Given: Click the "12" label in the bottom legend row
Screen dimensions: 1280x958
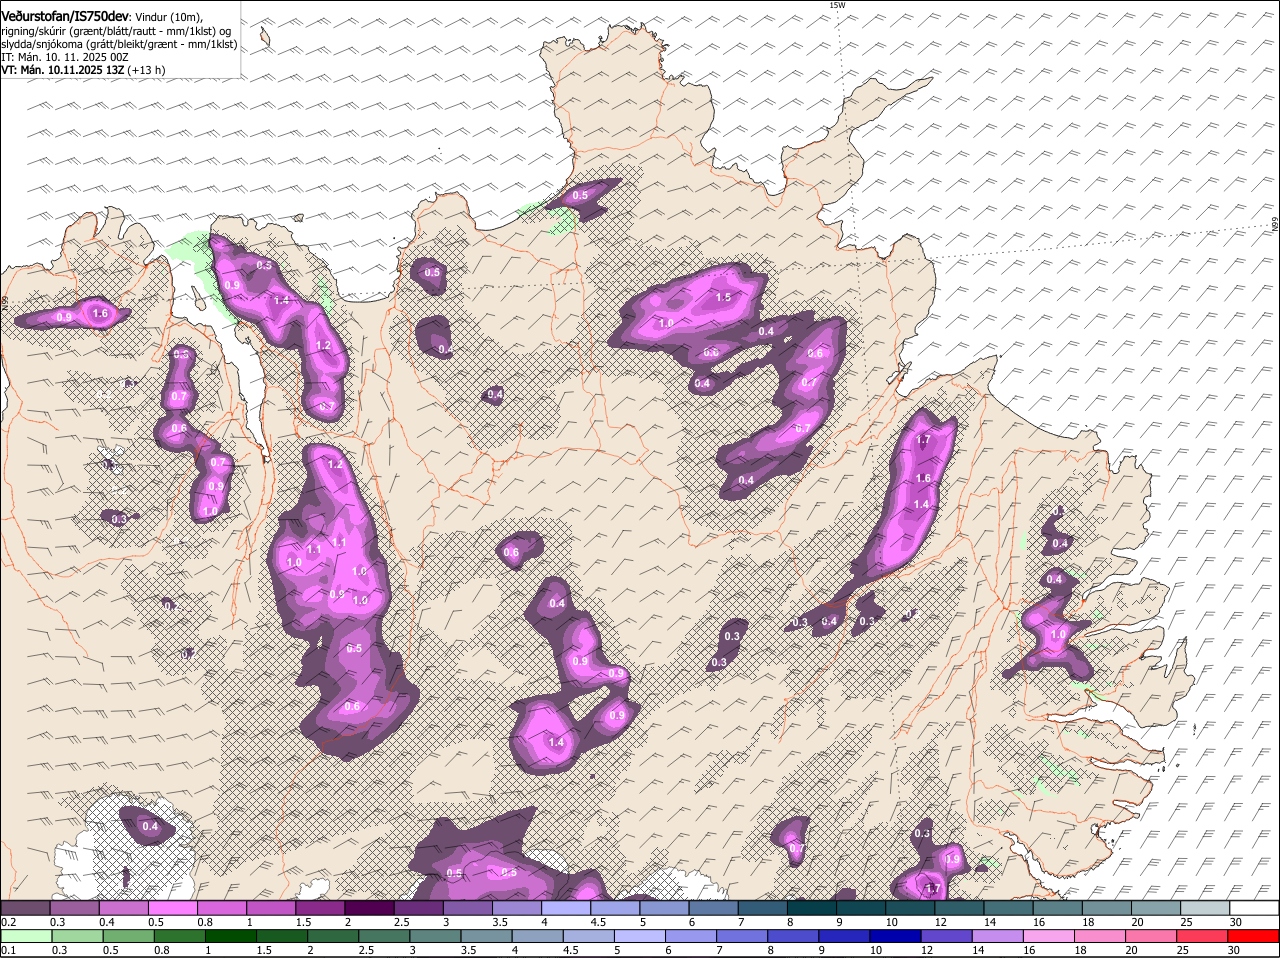Looking at the screenshot, I should click(x=926, y=950).
